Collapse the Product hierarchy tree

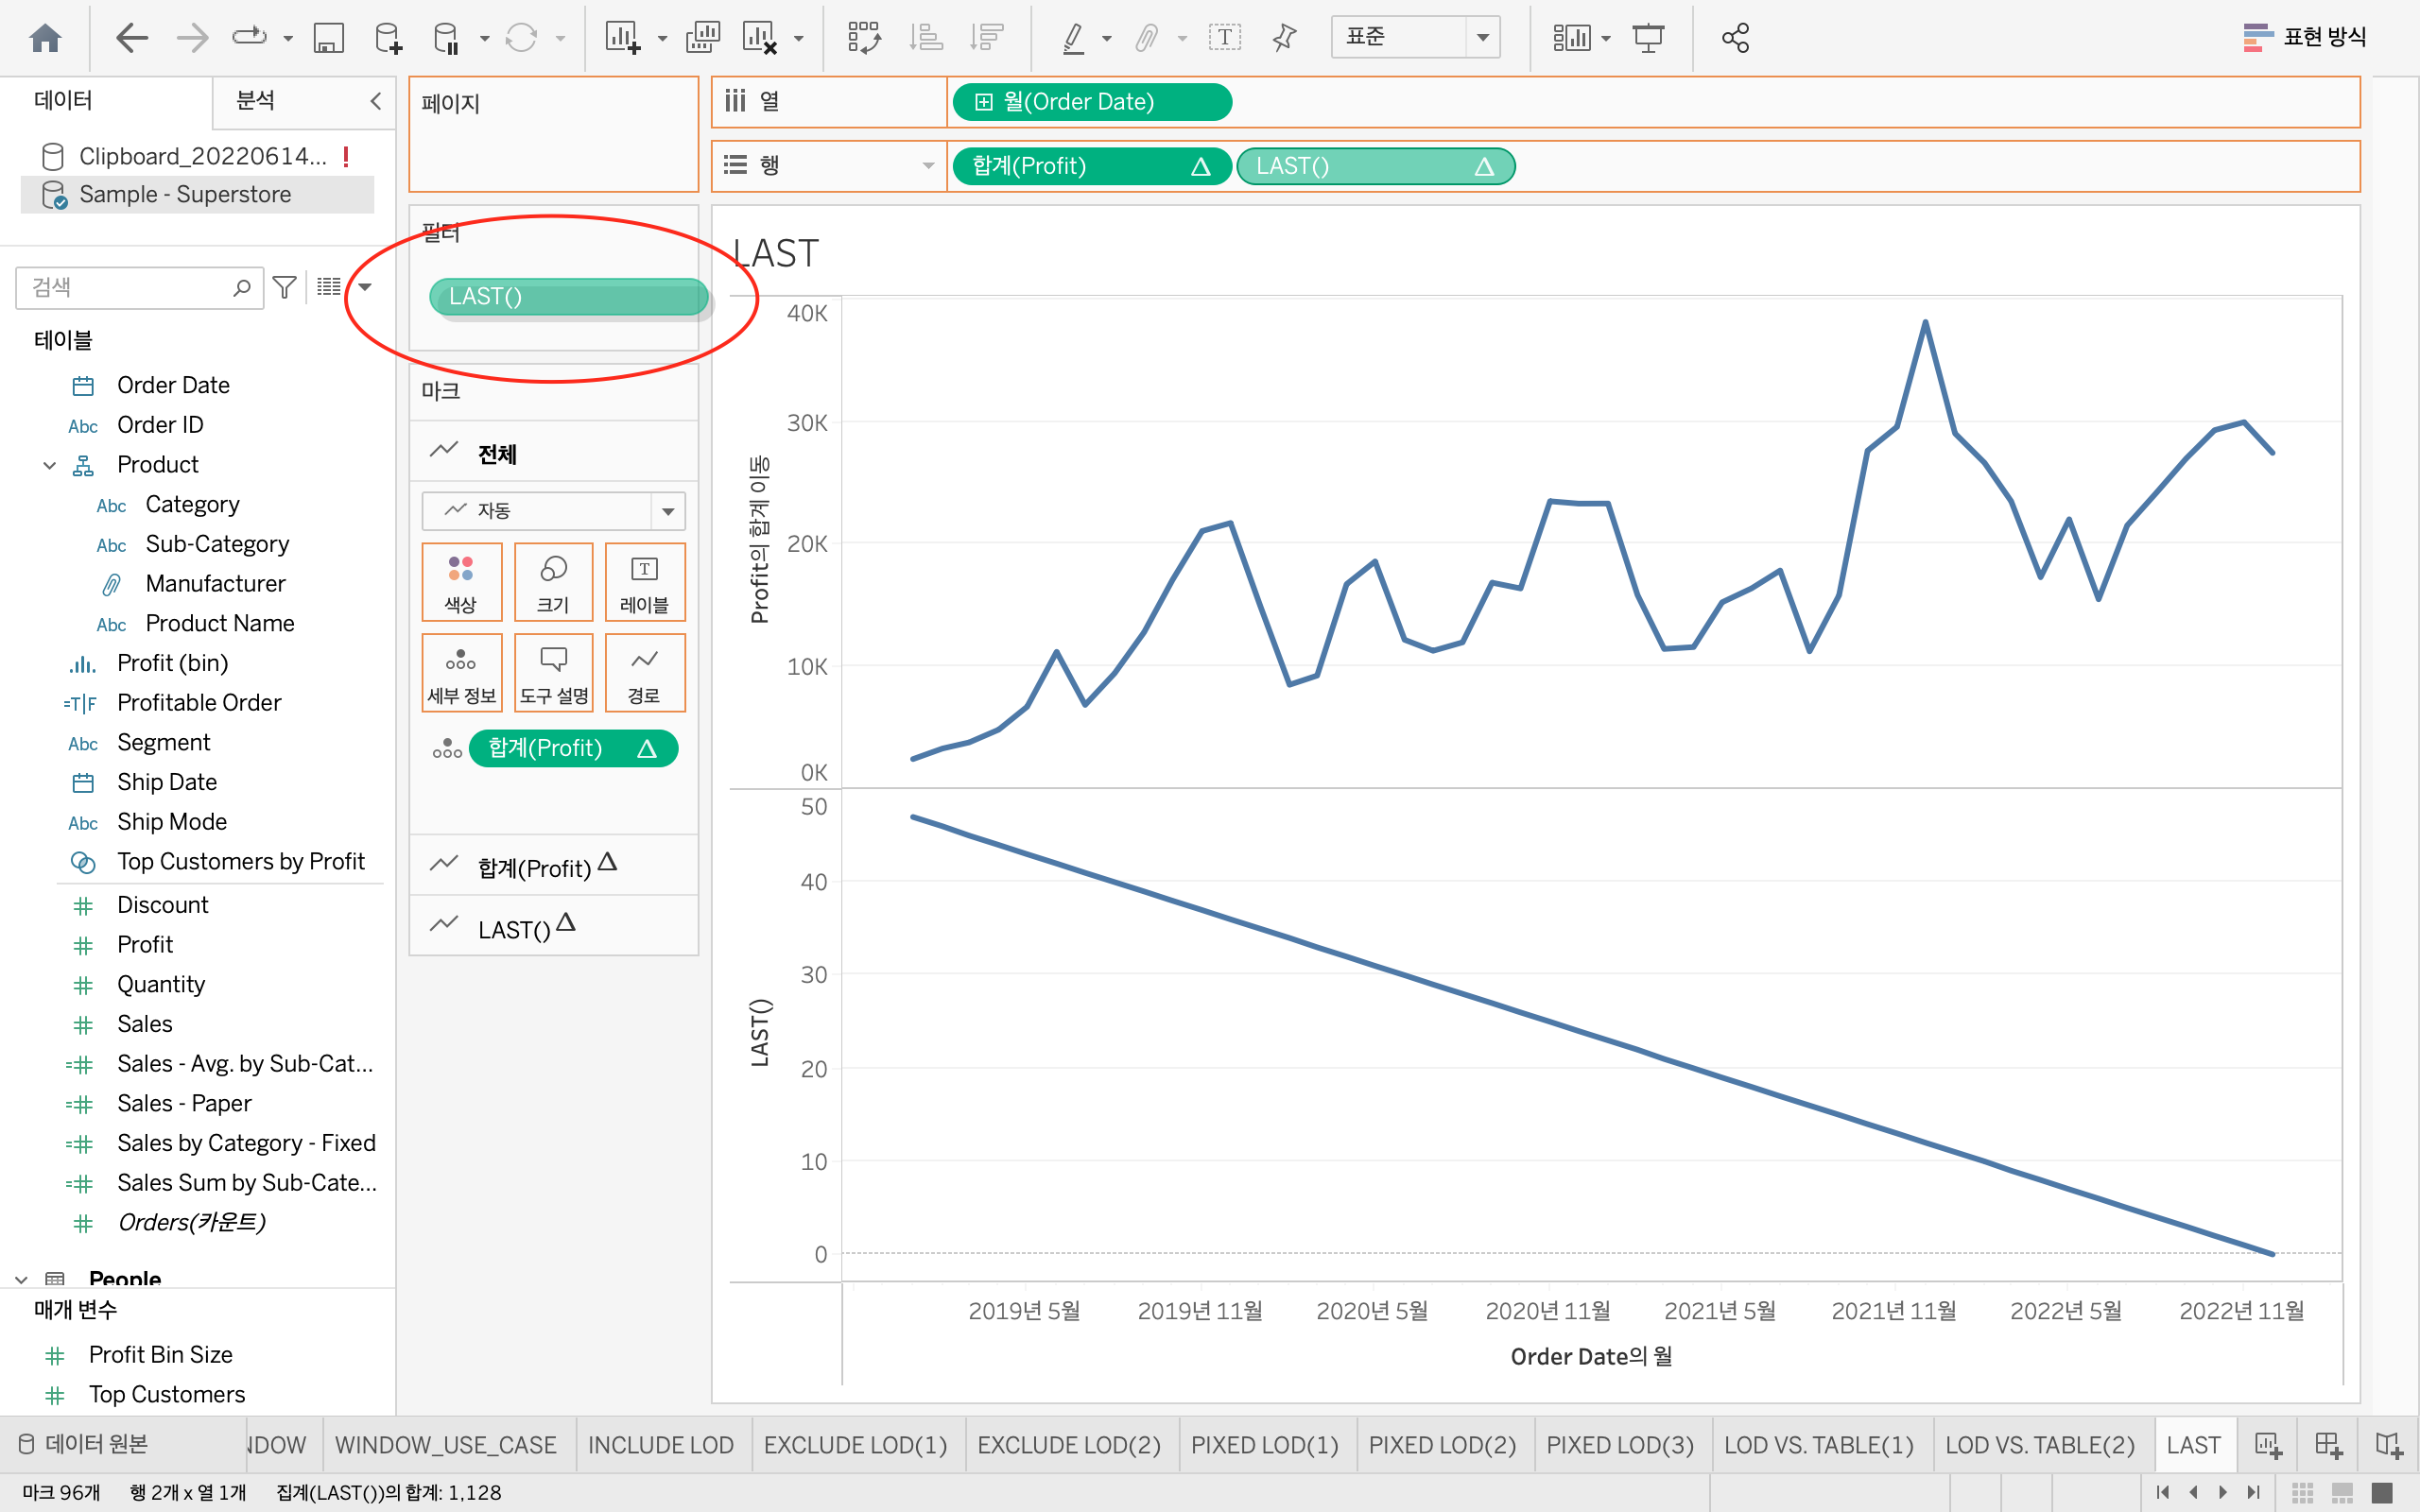49,465
